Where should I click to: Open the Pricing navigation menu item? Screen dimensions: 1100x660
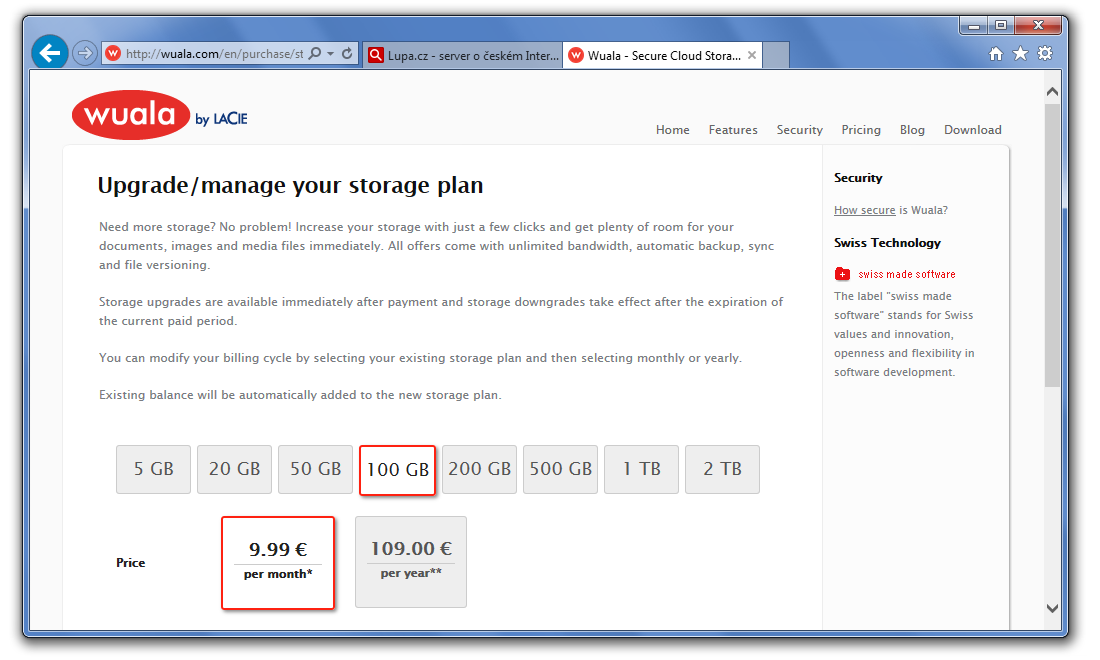(860, 130)
